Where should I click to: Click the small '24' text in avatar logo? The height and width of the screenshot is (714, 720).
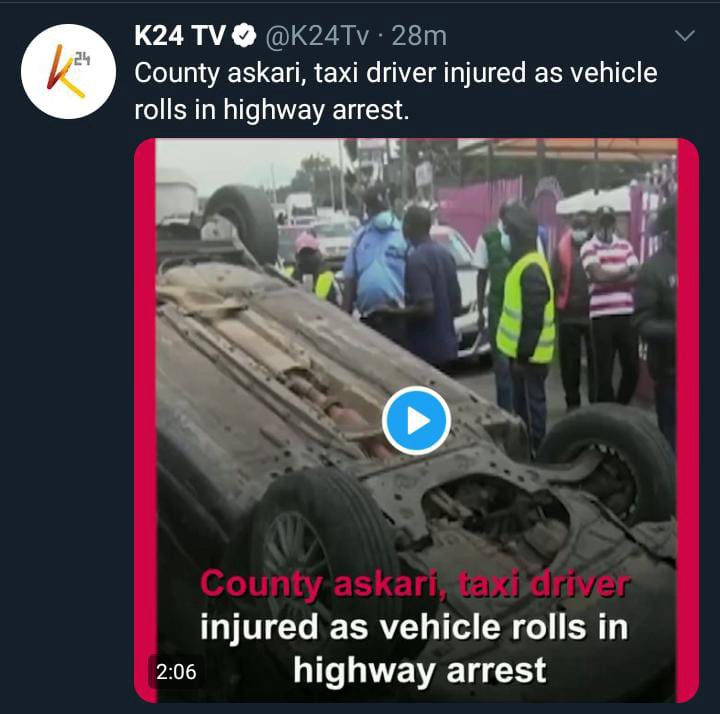coord(82,60)
